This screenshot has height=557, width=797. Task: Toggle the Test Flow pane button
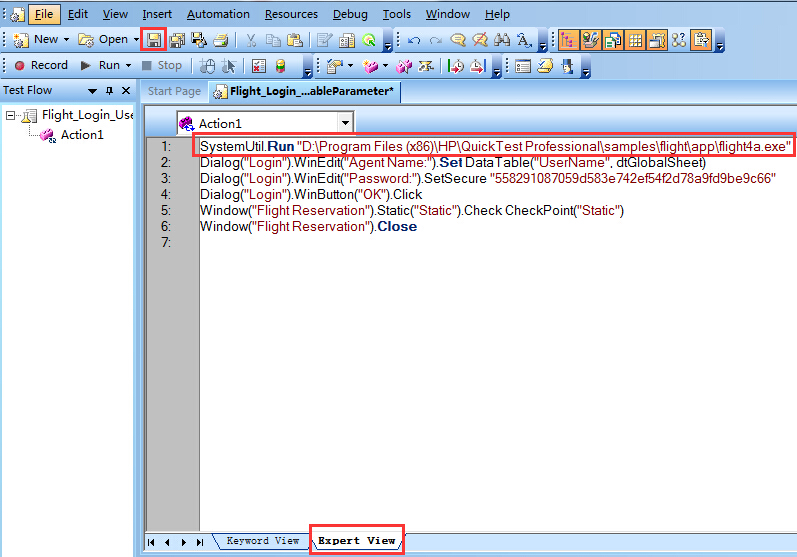[x=568, y=40]
